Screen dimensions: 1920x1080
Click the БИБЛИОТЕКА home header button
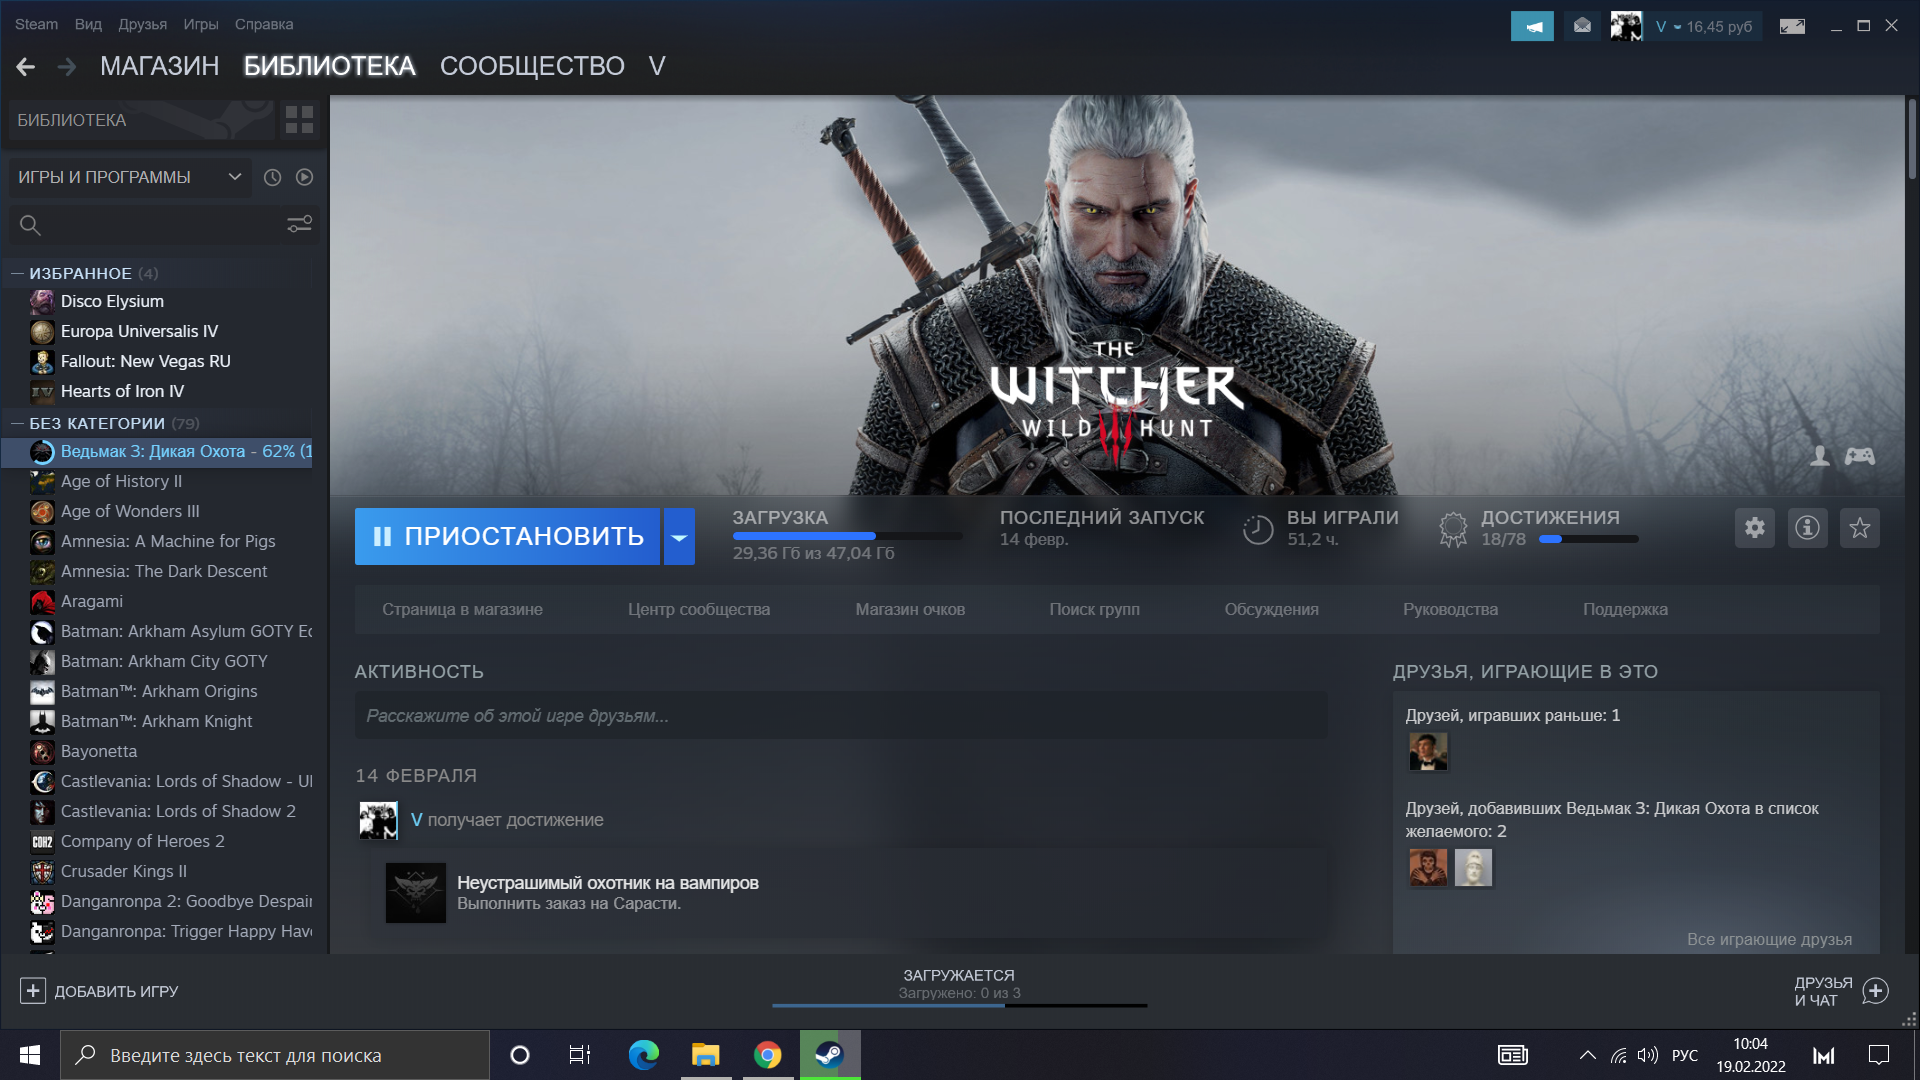click(140, 120)
